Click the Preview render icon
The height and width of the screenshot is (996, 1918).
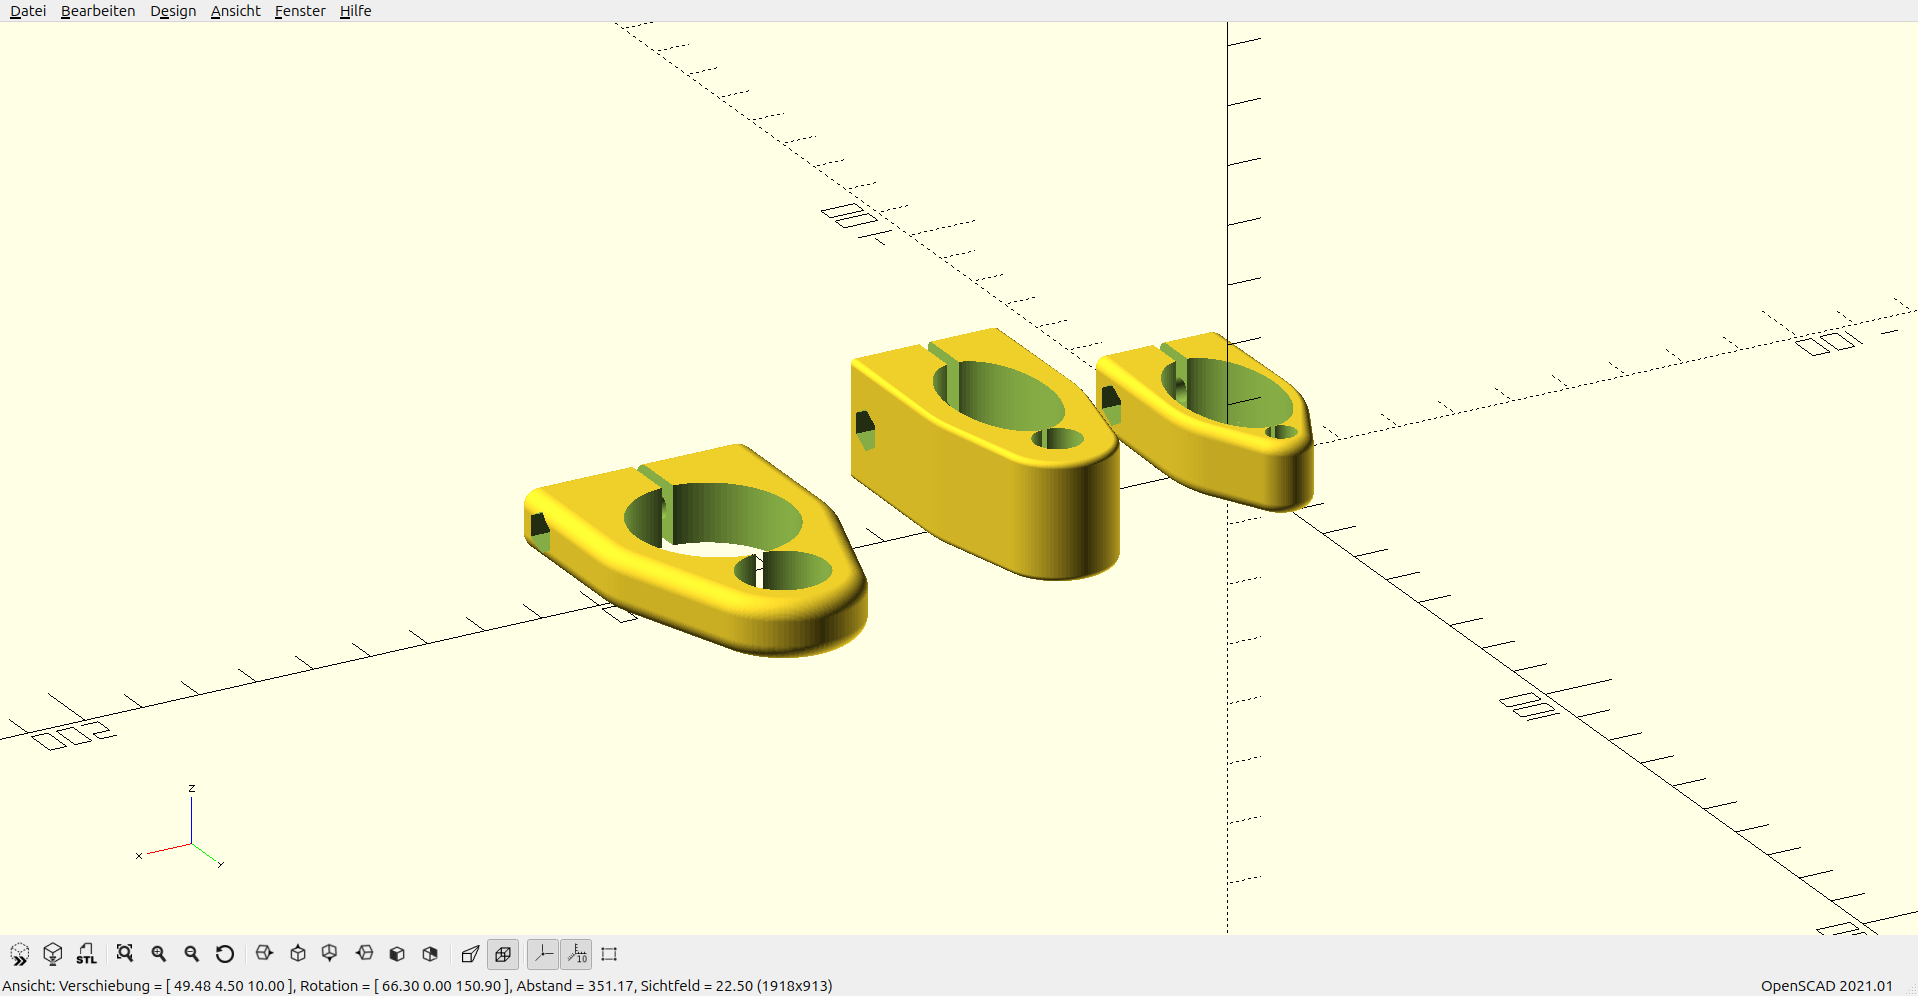click(20, 954)
